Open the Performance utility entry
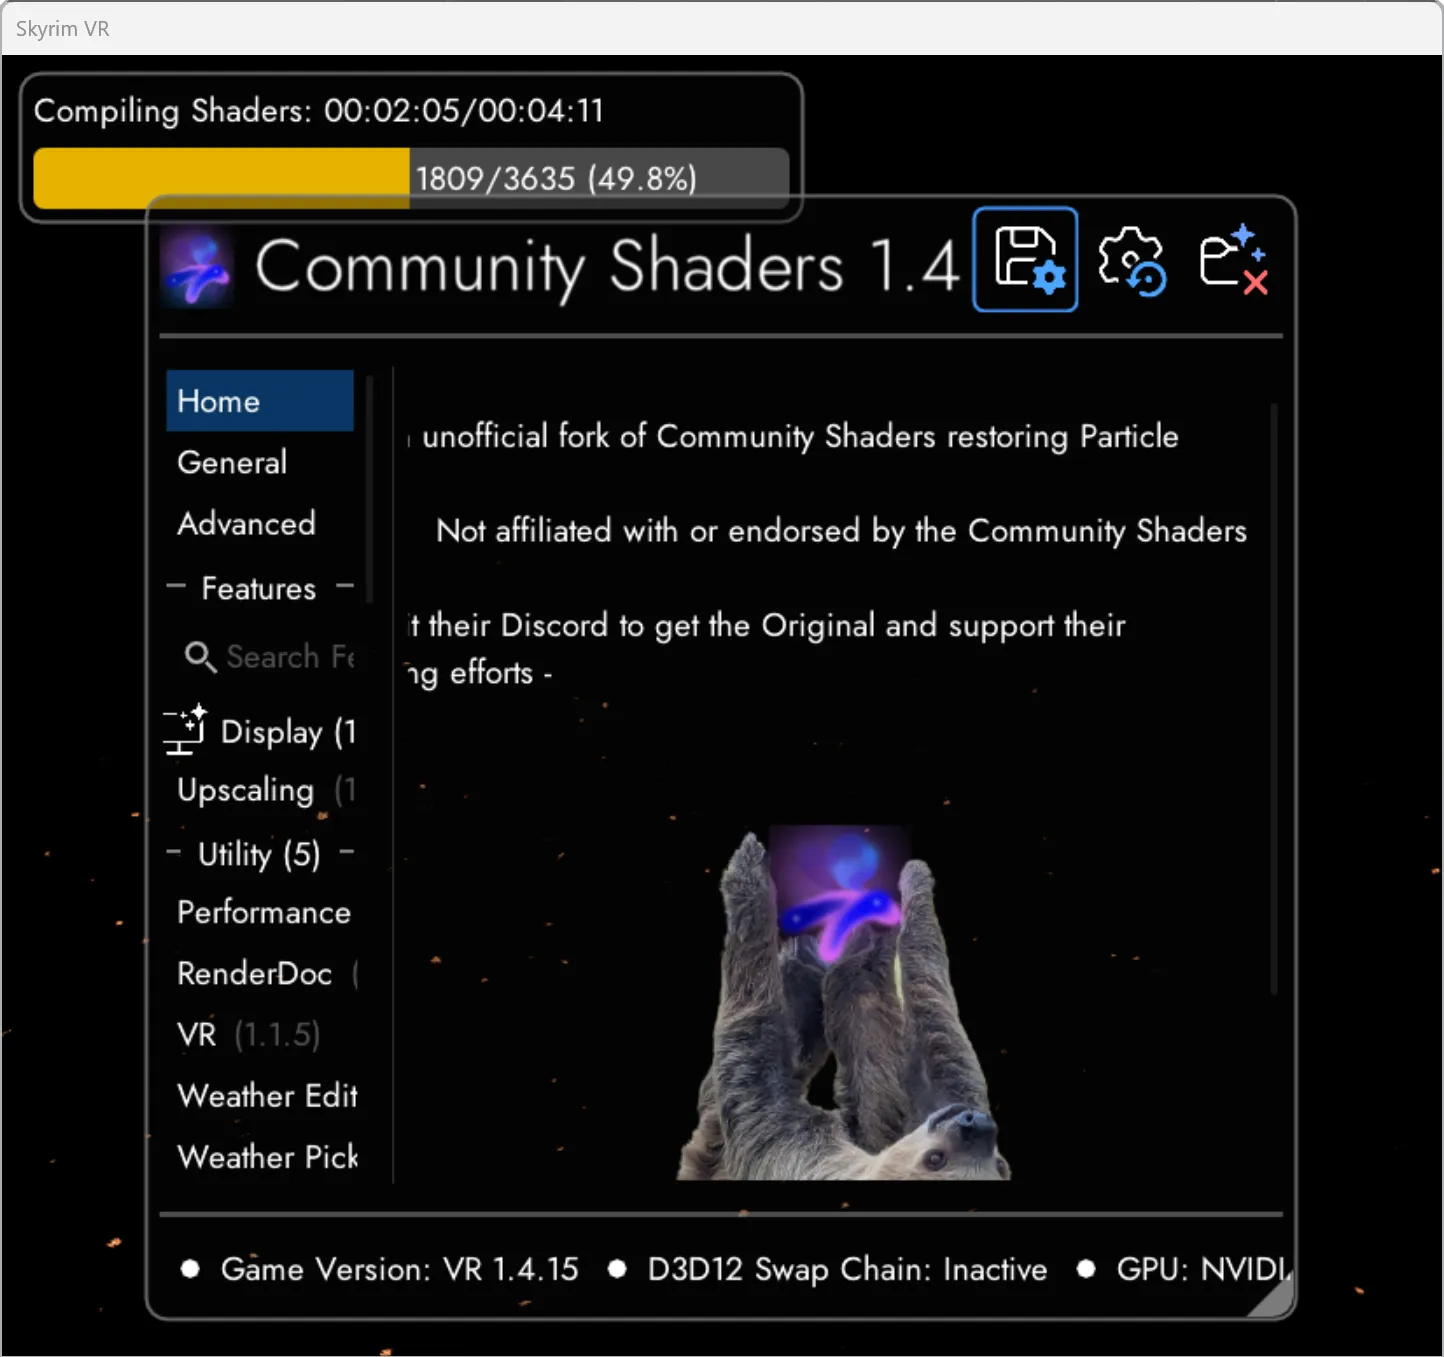Image resolution: width=1444 pixels, height=1357 pixels. [264, 913]
